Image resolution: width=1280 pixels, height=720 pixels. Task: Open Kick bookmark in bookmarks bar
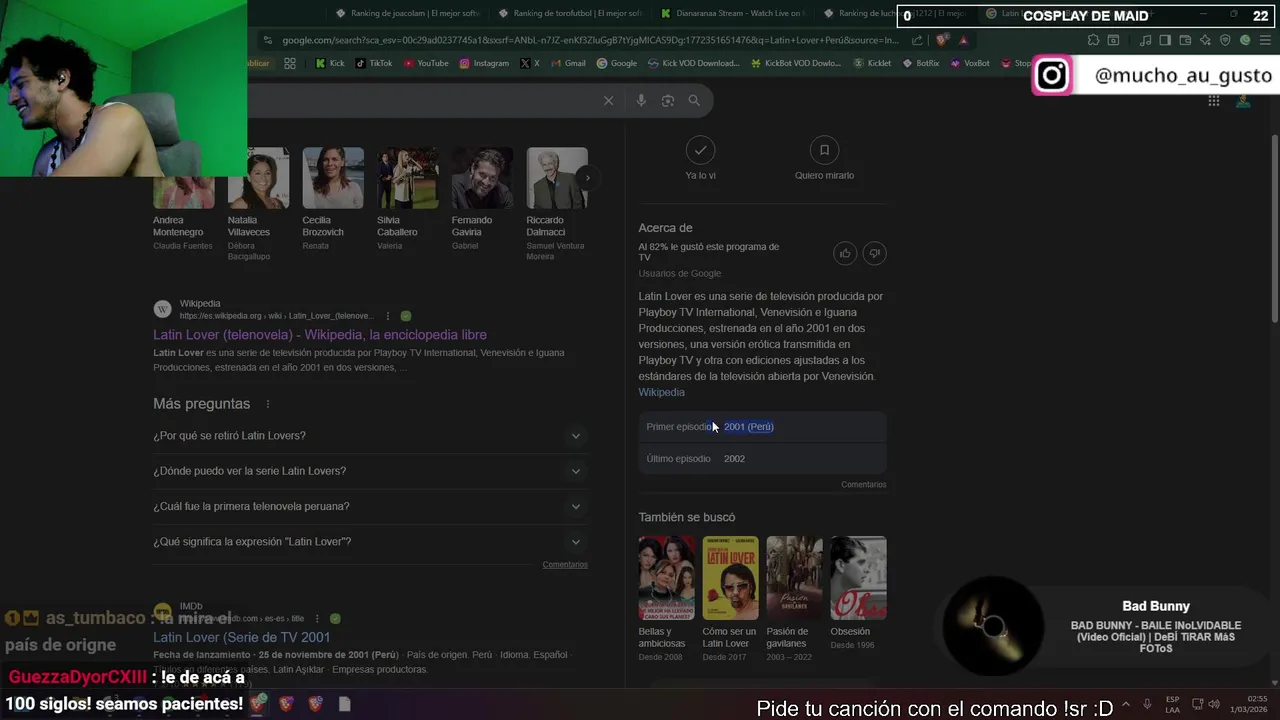point(329,63)
